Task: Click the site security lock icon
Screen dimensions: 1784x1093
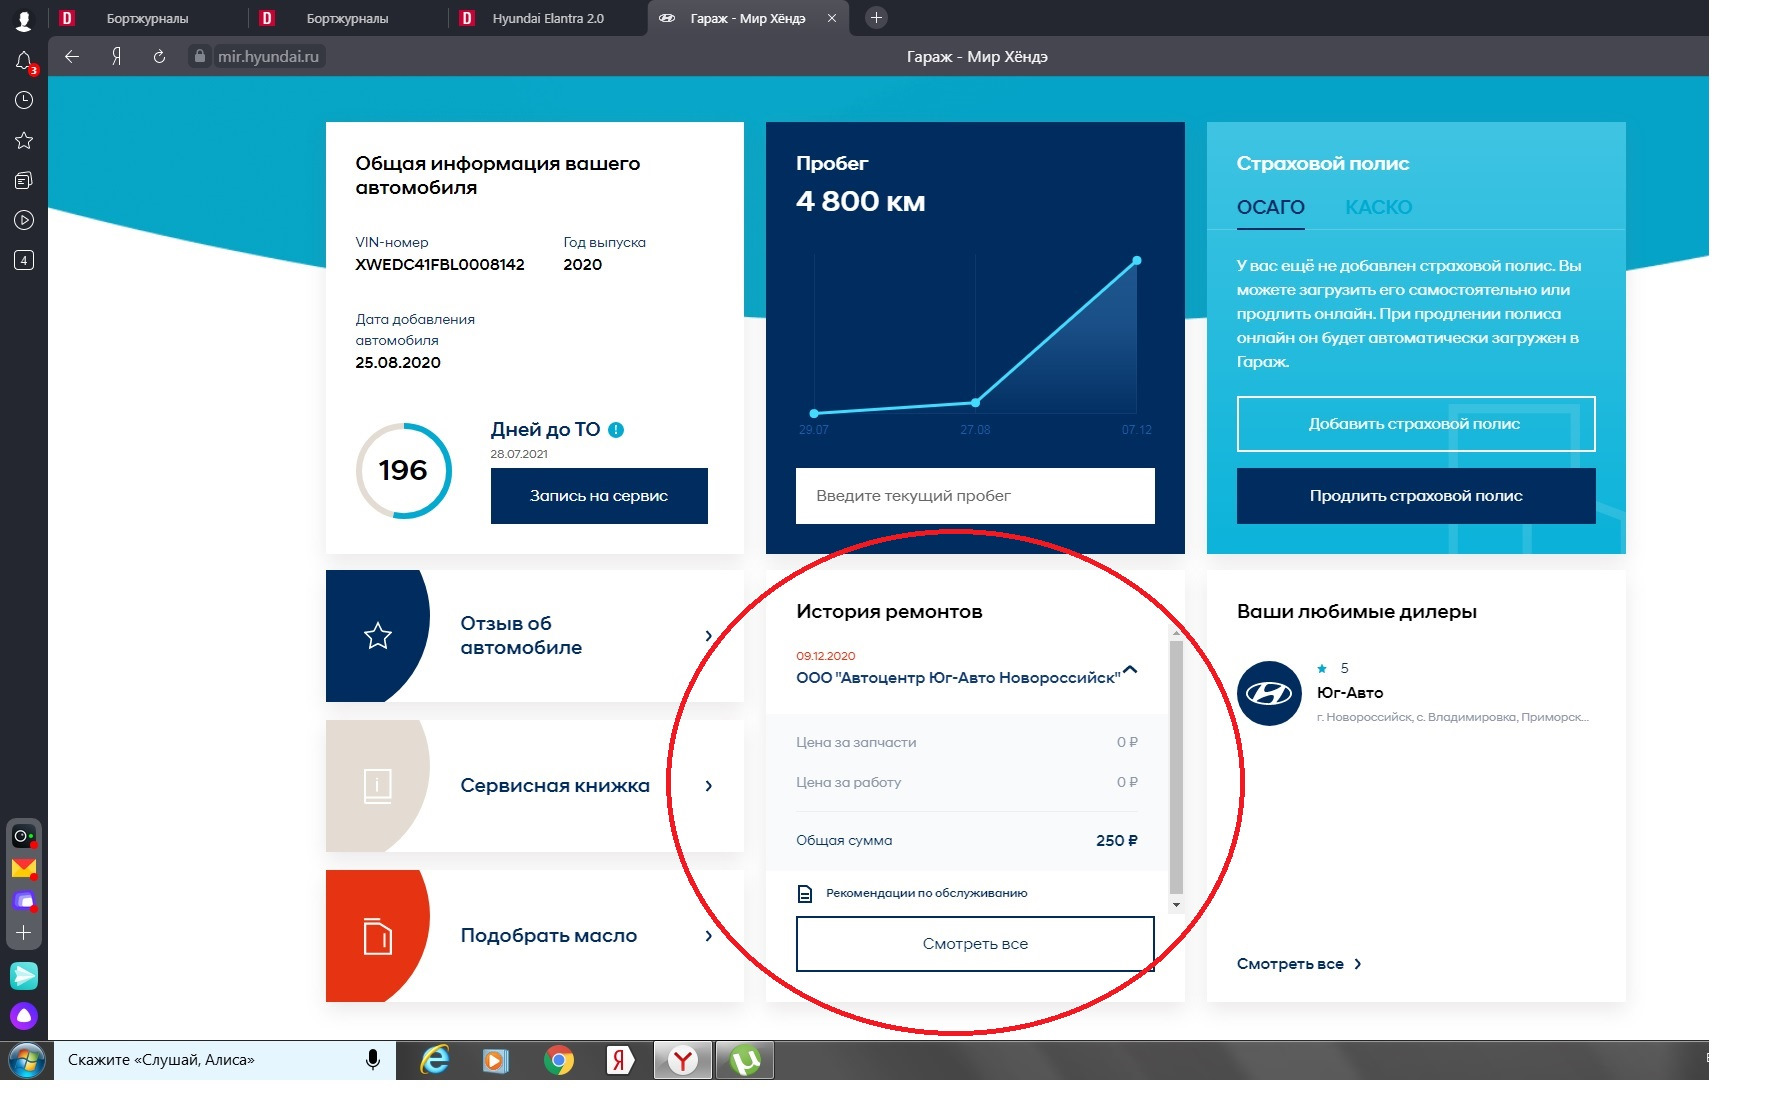Action: (x=200, y=57)
